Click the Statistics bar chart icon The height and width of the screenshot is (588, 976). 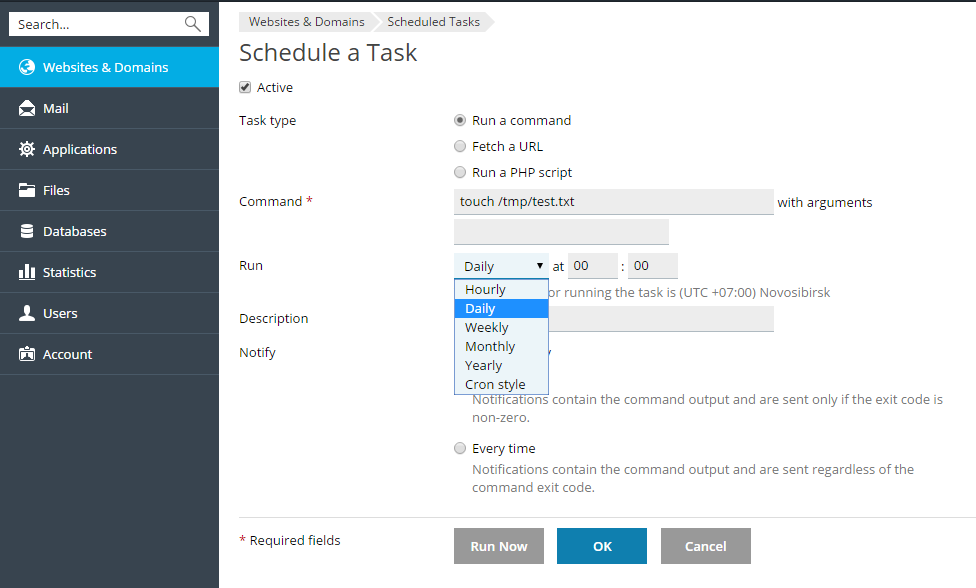[x=27, y=273]
